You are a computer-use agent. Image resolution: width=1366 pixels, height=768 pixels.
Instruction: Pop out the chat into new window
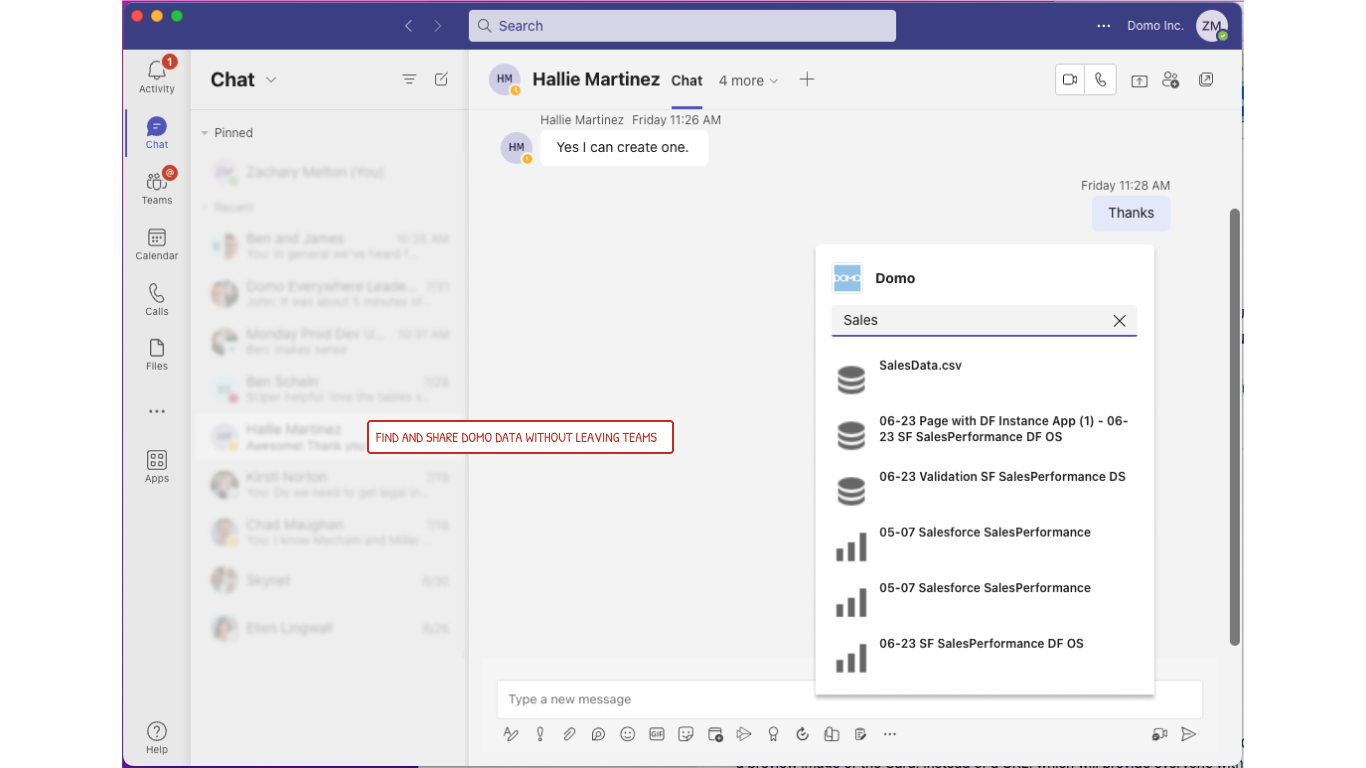[x=1206, y=80]
